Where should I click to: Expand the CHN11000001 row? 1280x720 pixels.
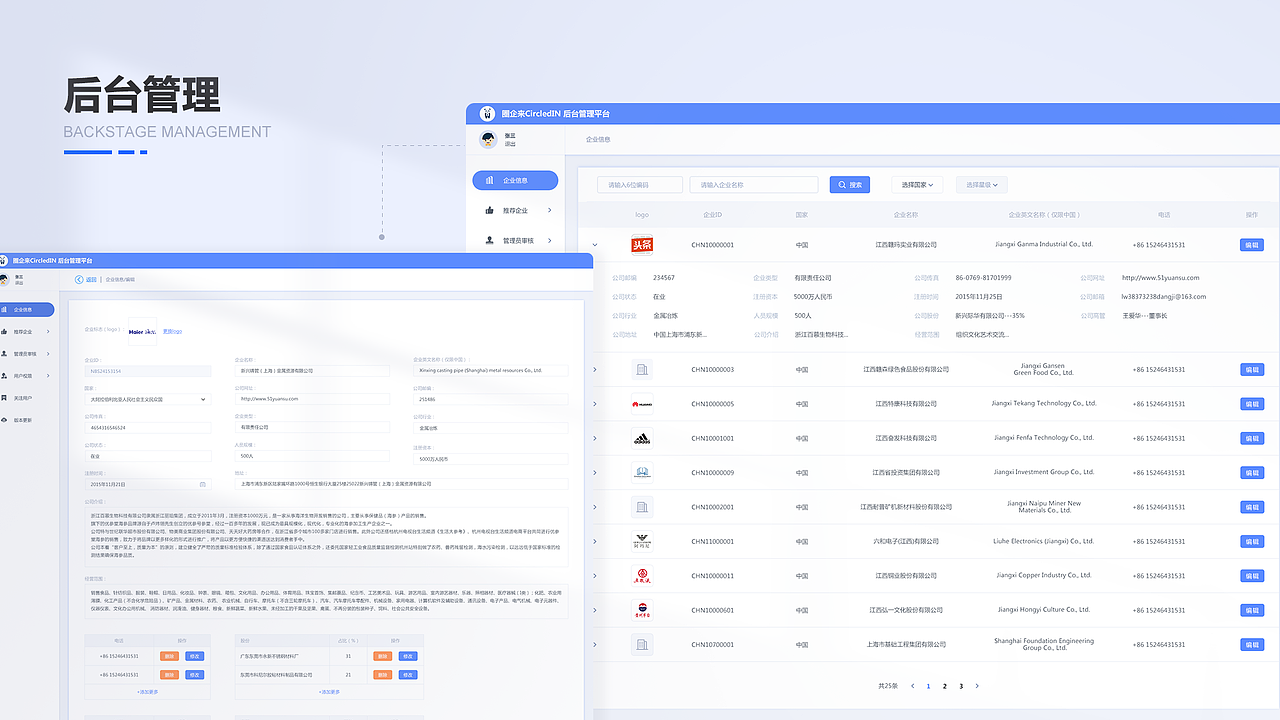click(594, 541)
